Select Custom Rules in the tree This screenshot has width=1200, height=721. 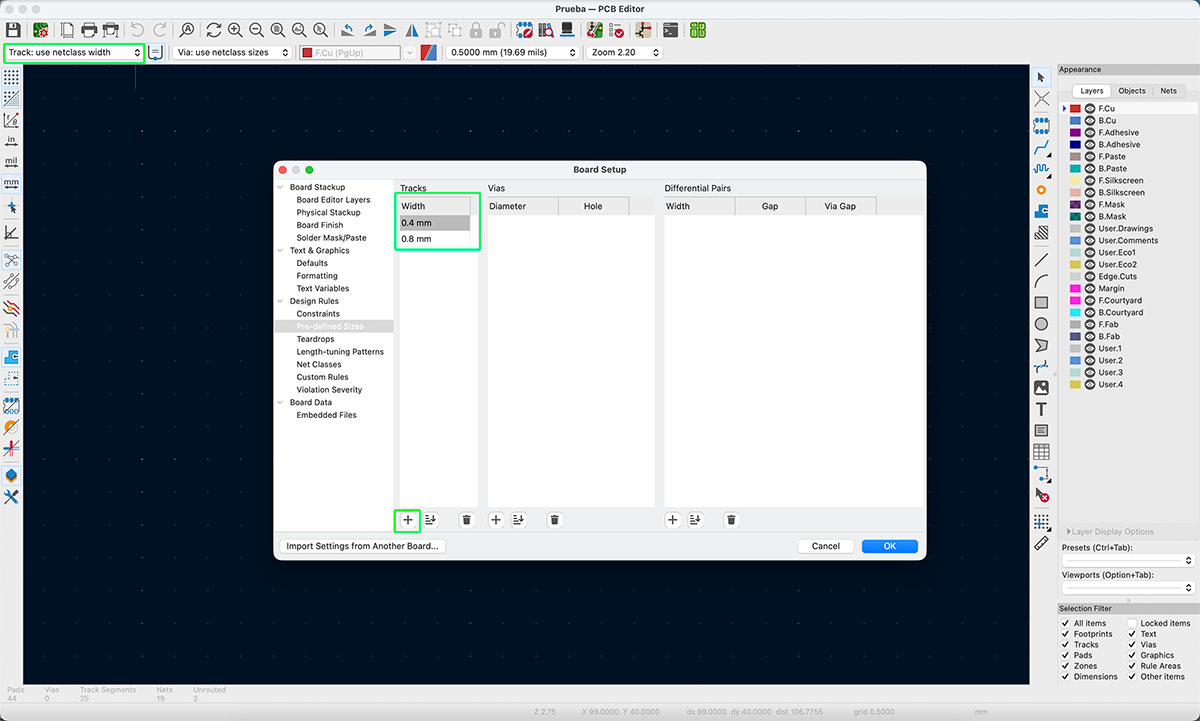coord(322,377)
